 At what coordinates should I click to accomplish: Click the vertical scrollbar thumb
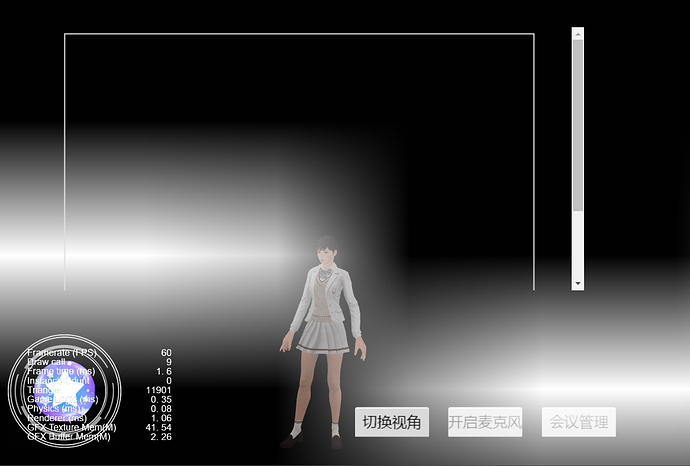(x=578, y=125)
